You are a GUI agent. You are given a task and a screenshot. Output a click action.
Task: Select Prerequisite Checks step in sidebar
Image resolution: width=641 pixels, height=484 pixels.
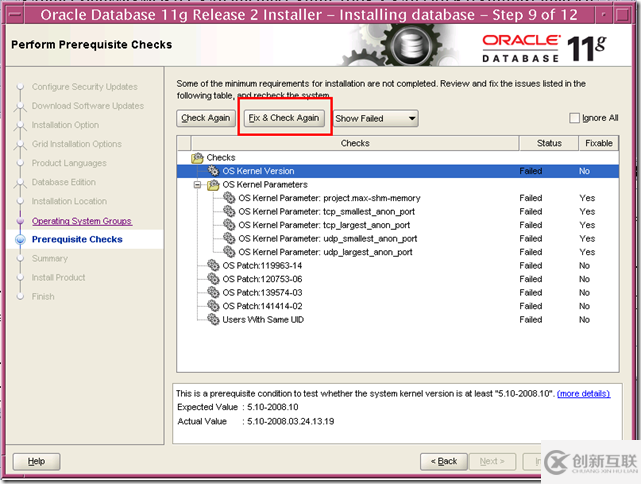click(77, 240)
